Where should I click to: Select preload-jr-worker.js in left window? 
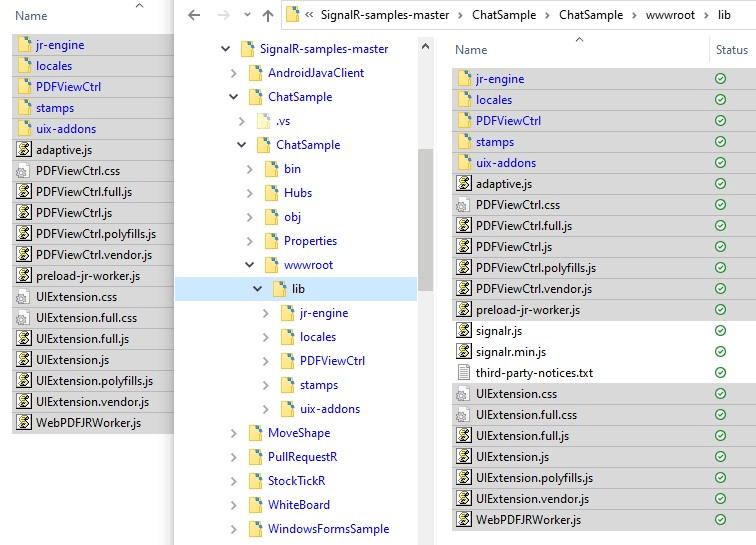click(88, 276)
